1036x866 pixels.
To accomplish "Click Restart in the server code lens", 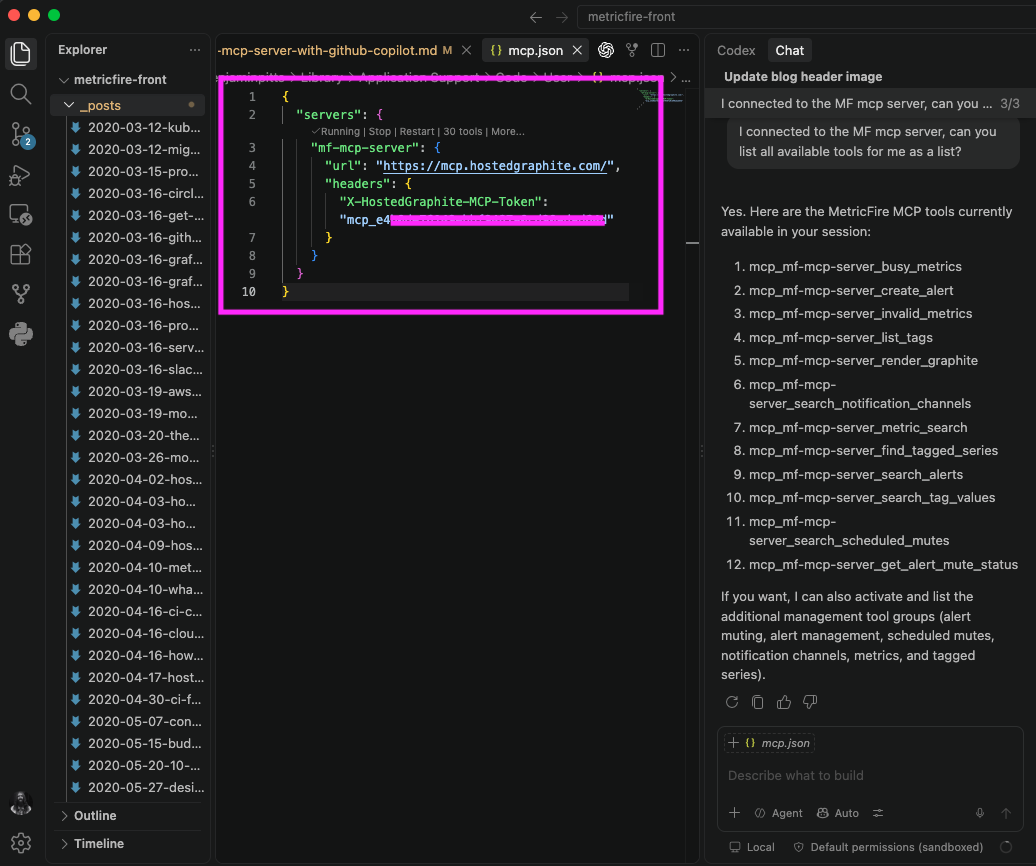I will (x=417, y=131).
